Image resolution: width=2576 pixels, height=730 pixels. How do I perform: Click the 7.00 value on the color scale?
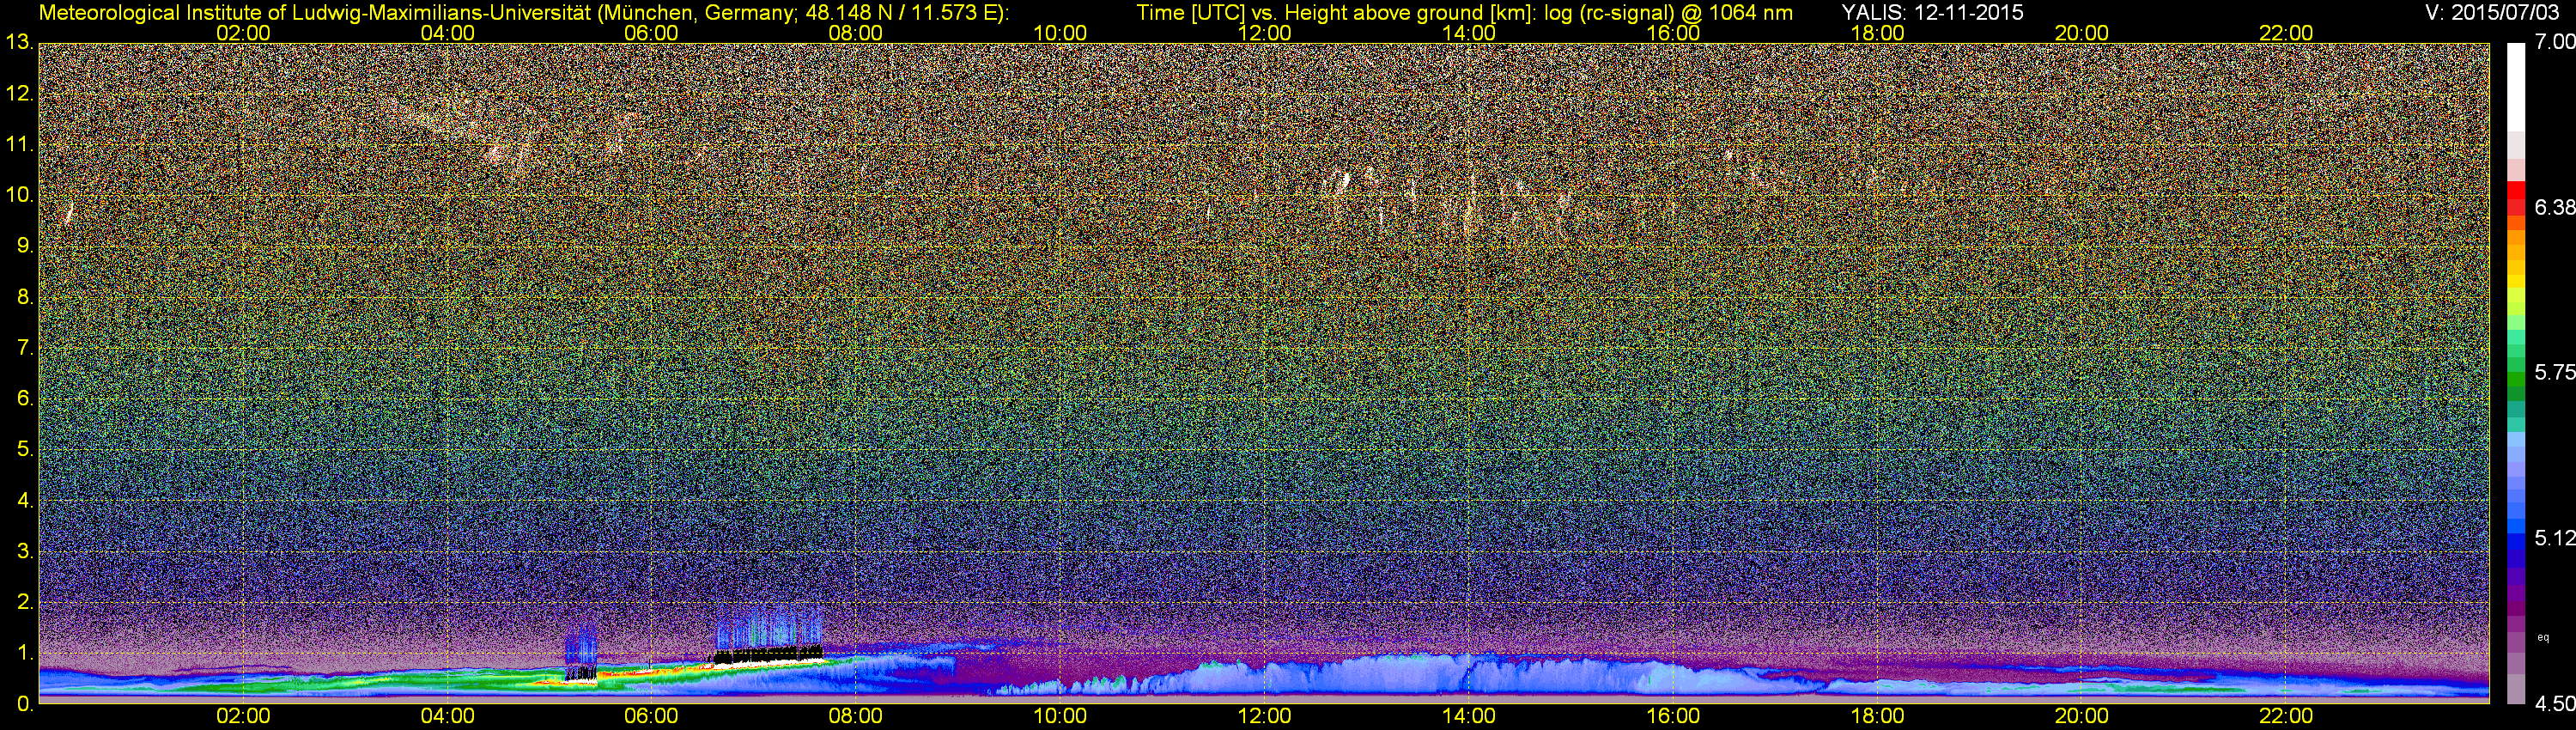tap(2555, 42)
